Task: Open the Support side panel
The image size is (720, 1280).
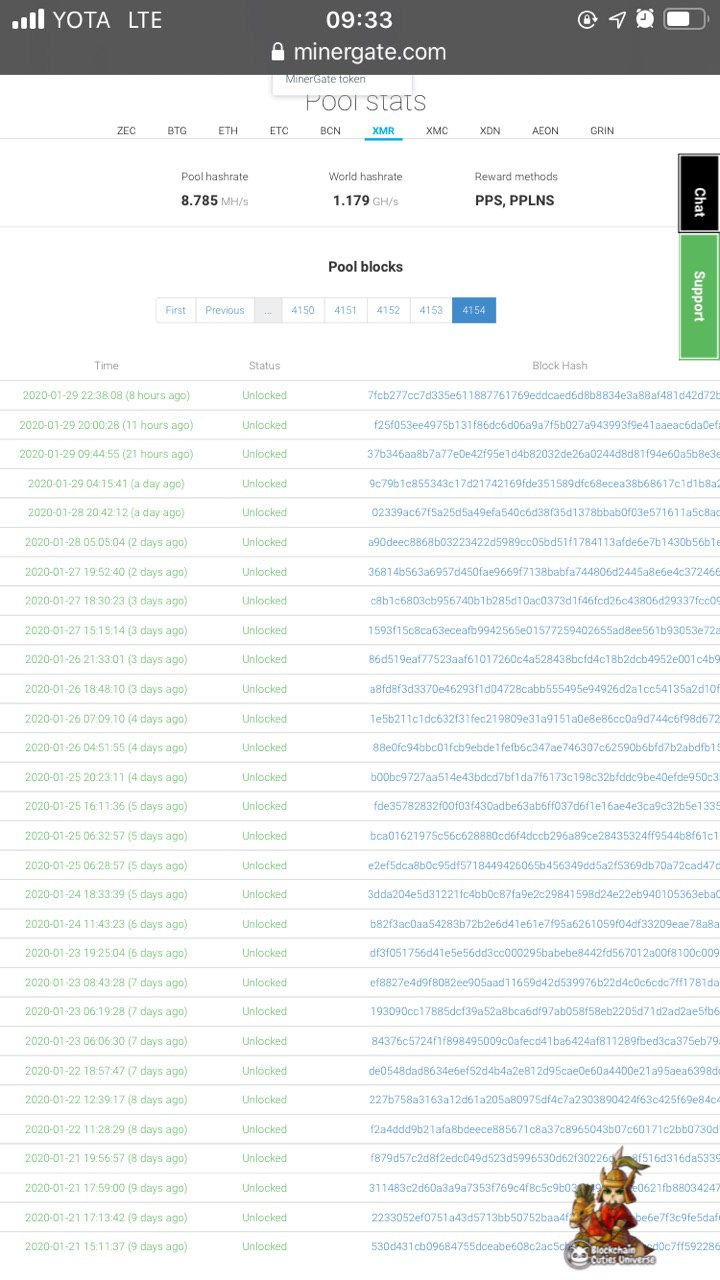Action: coord(699,296)
